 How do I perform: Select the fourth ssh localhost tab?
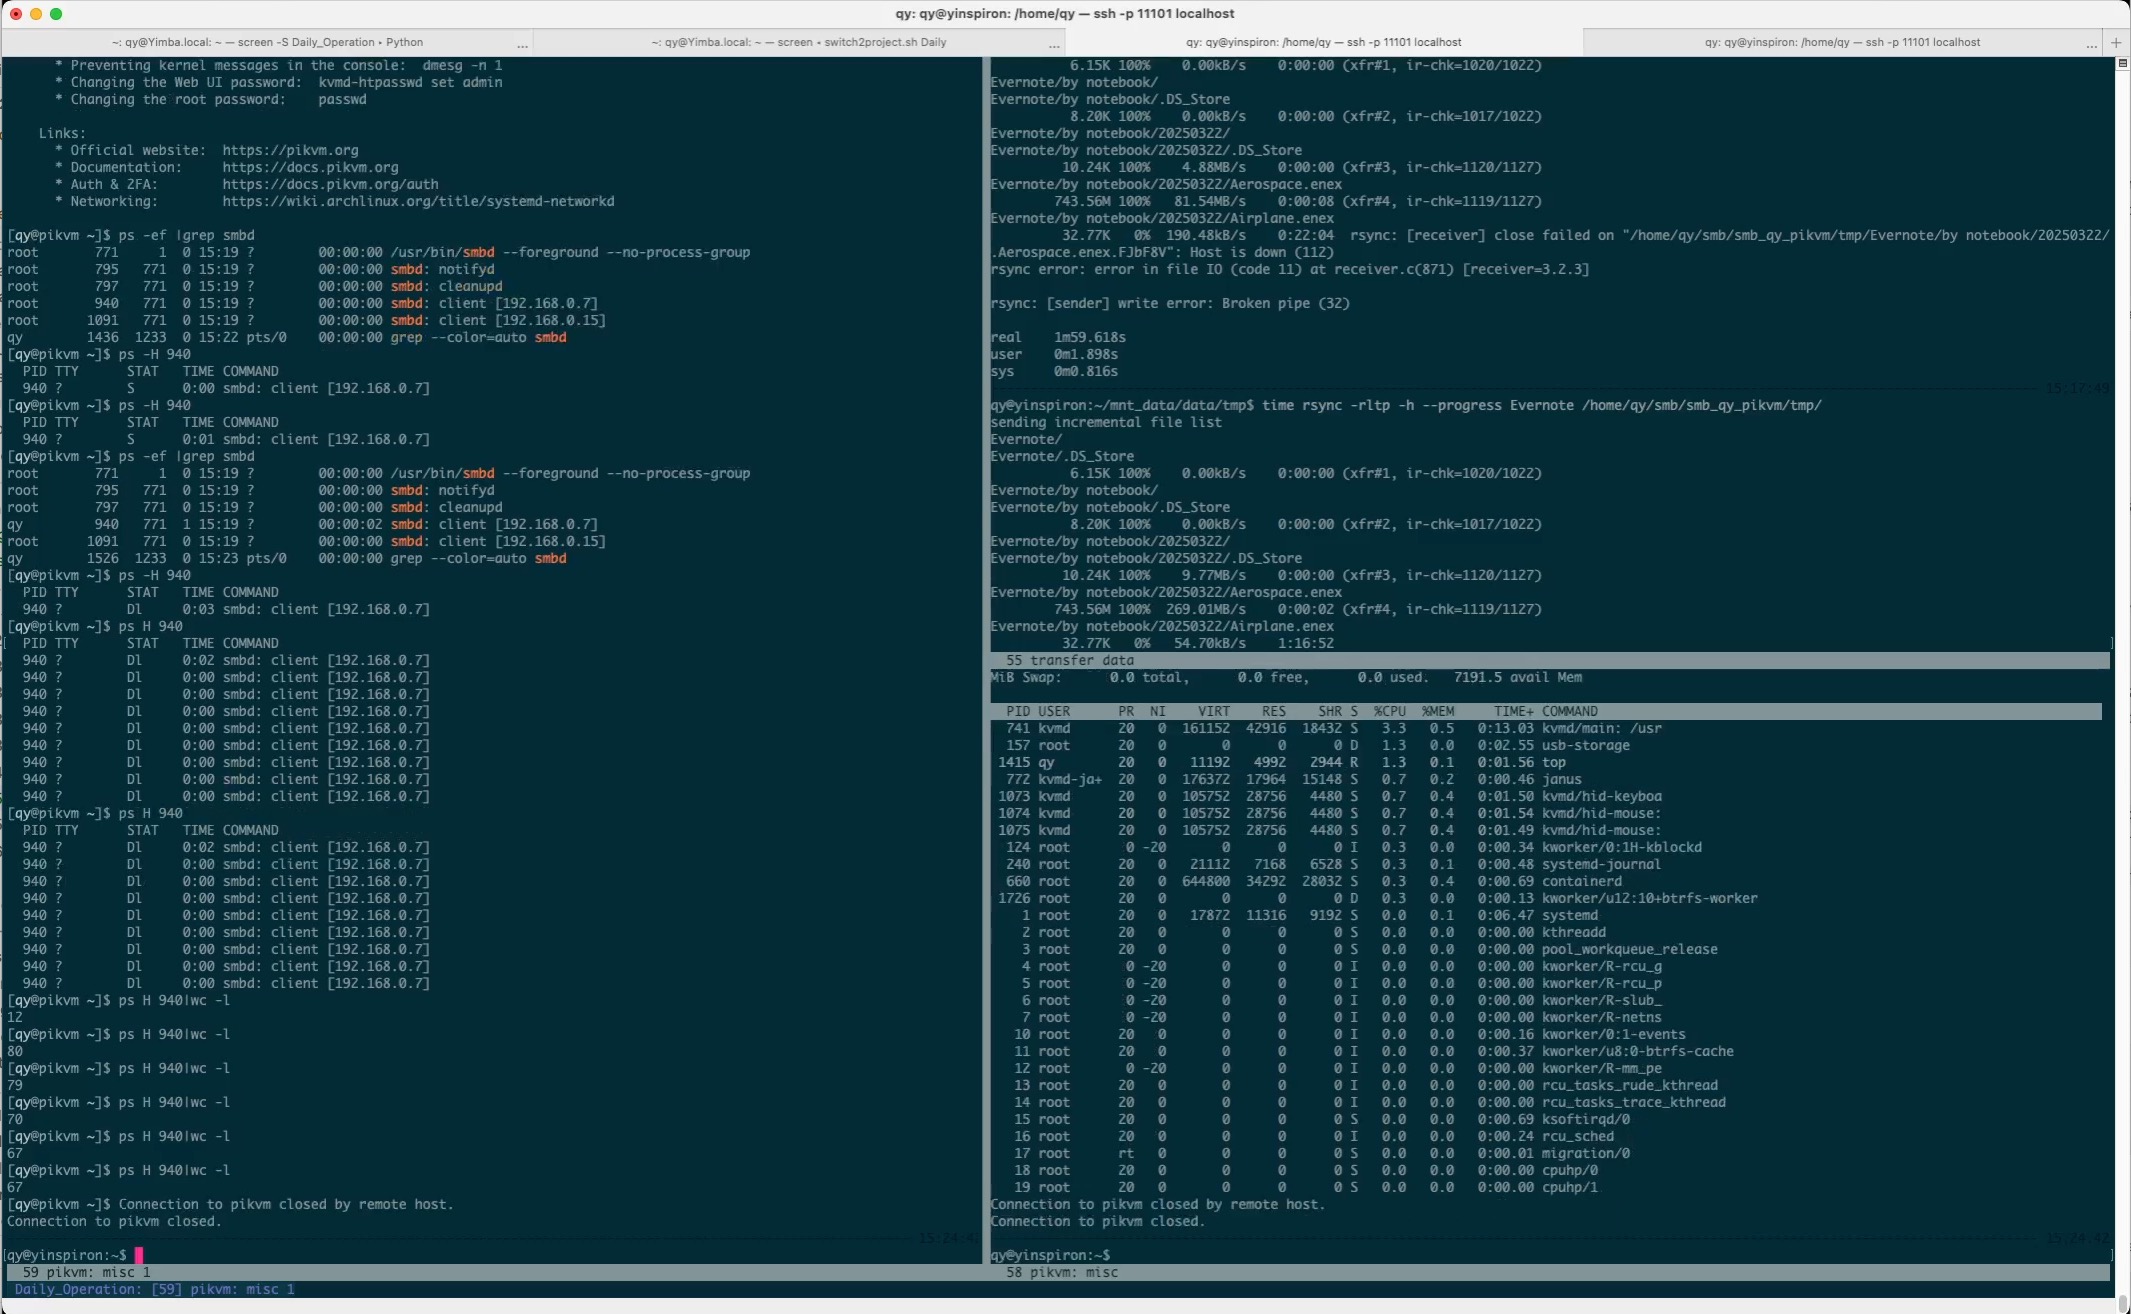click(x=1842, y=42)
